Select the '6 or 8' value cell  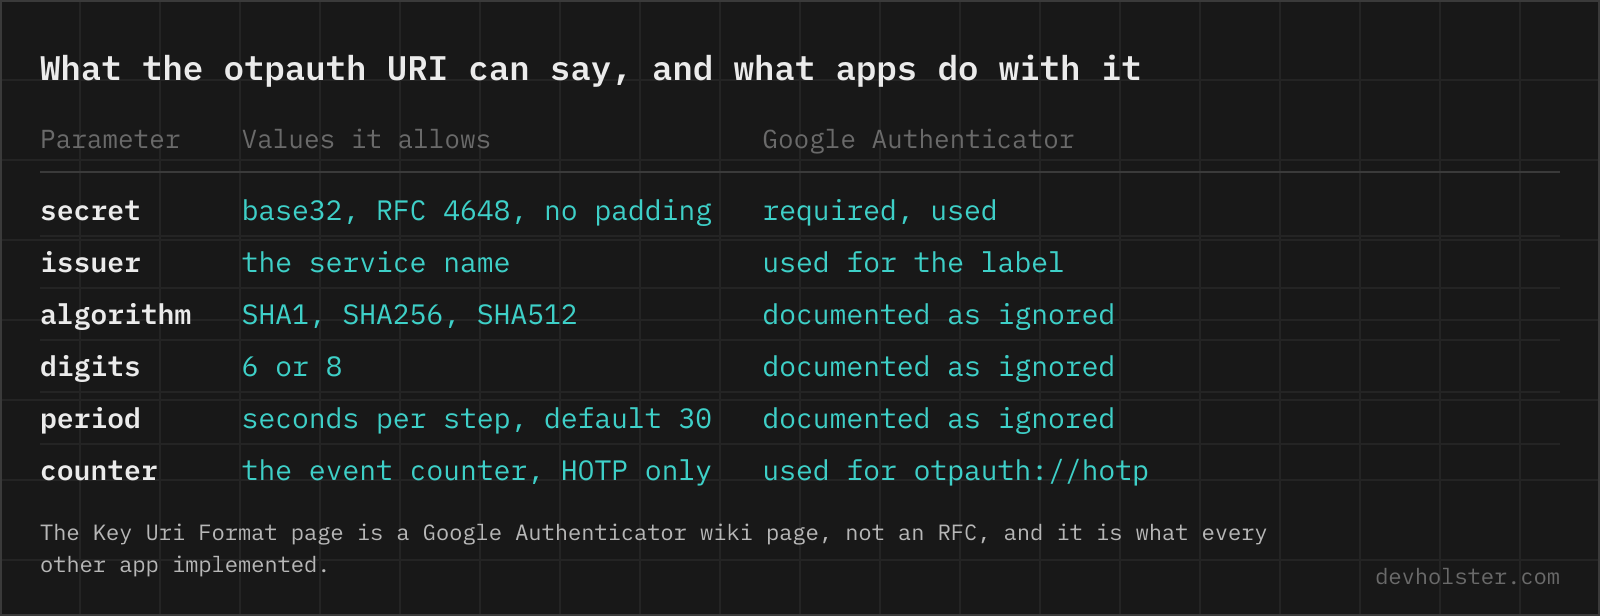292,367
